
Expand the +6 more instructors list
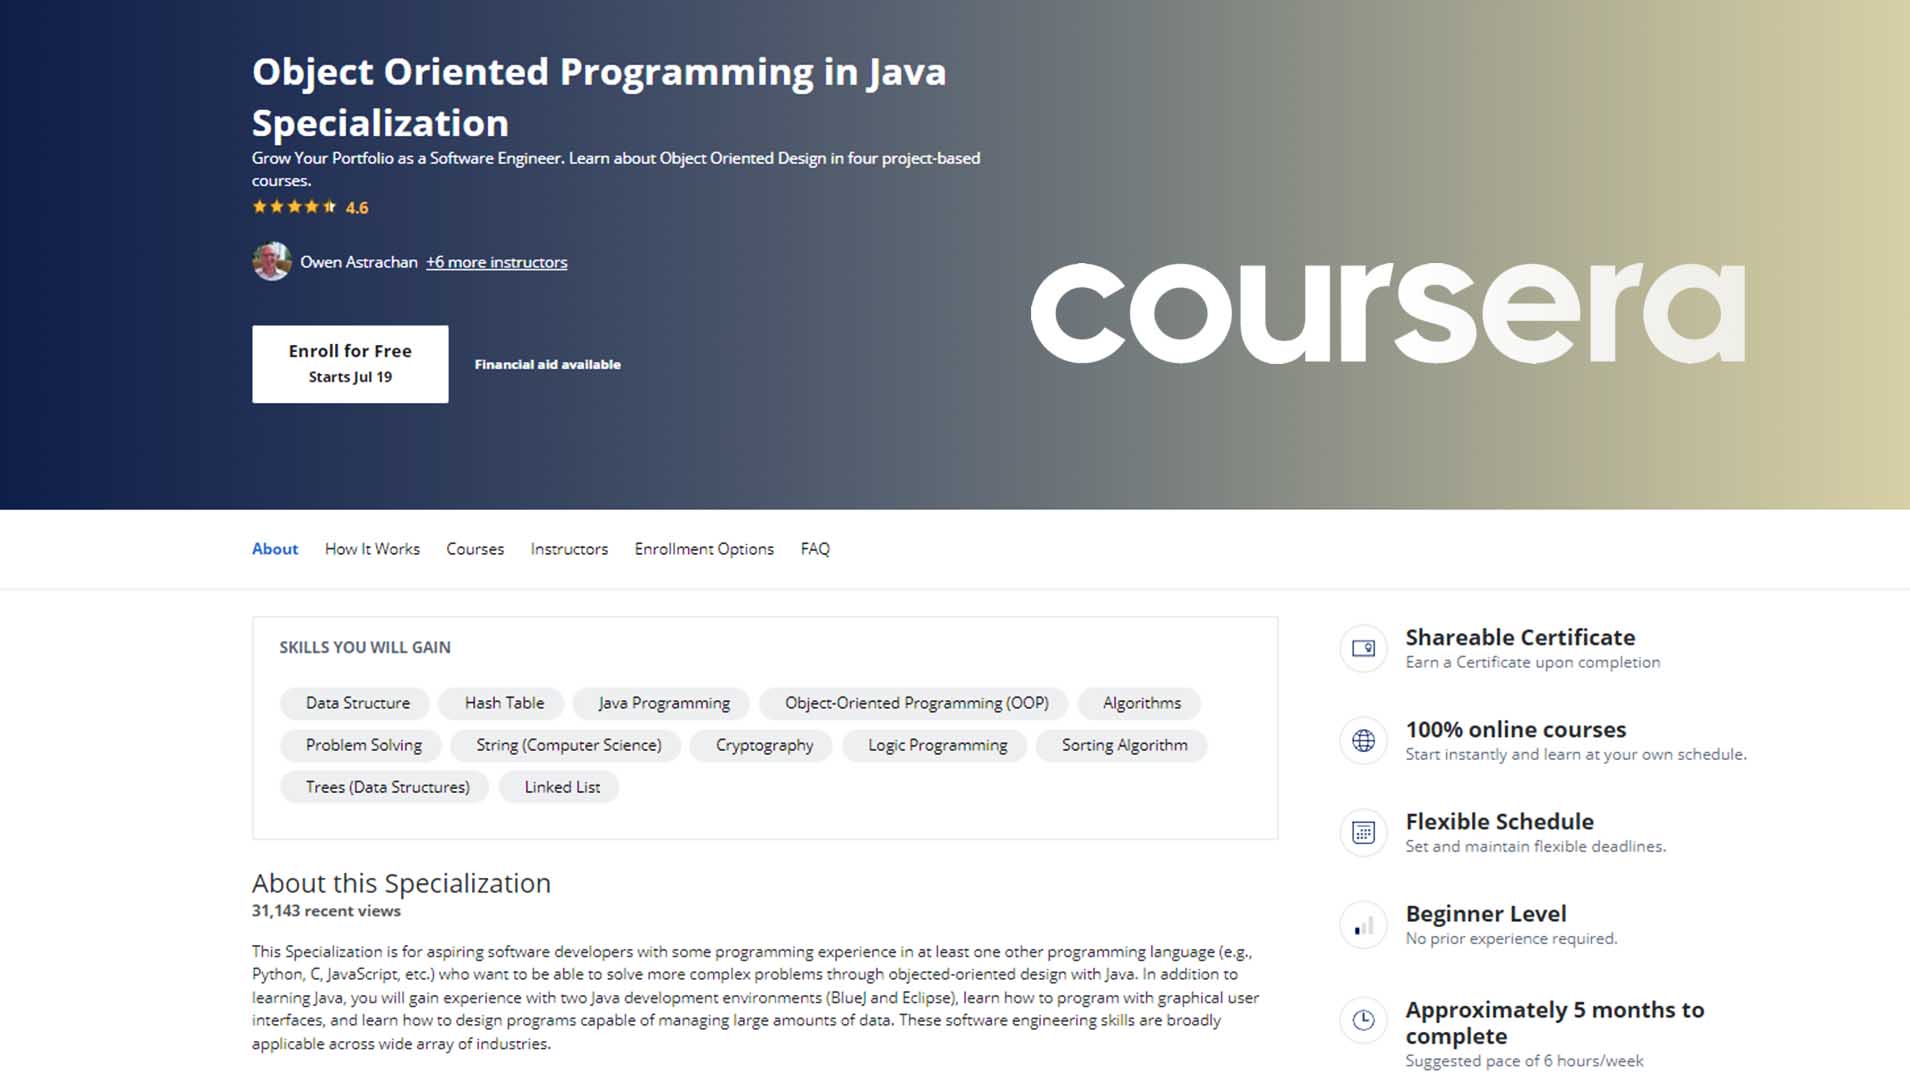pyautogui.click(x=496, y=262)
